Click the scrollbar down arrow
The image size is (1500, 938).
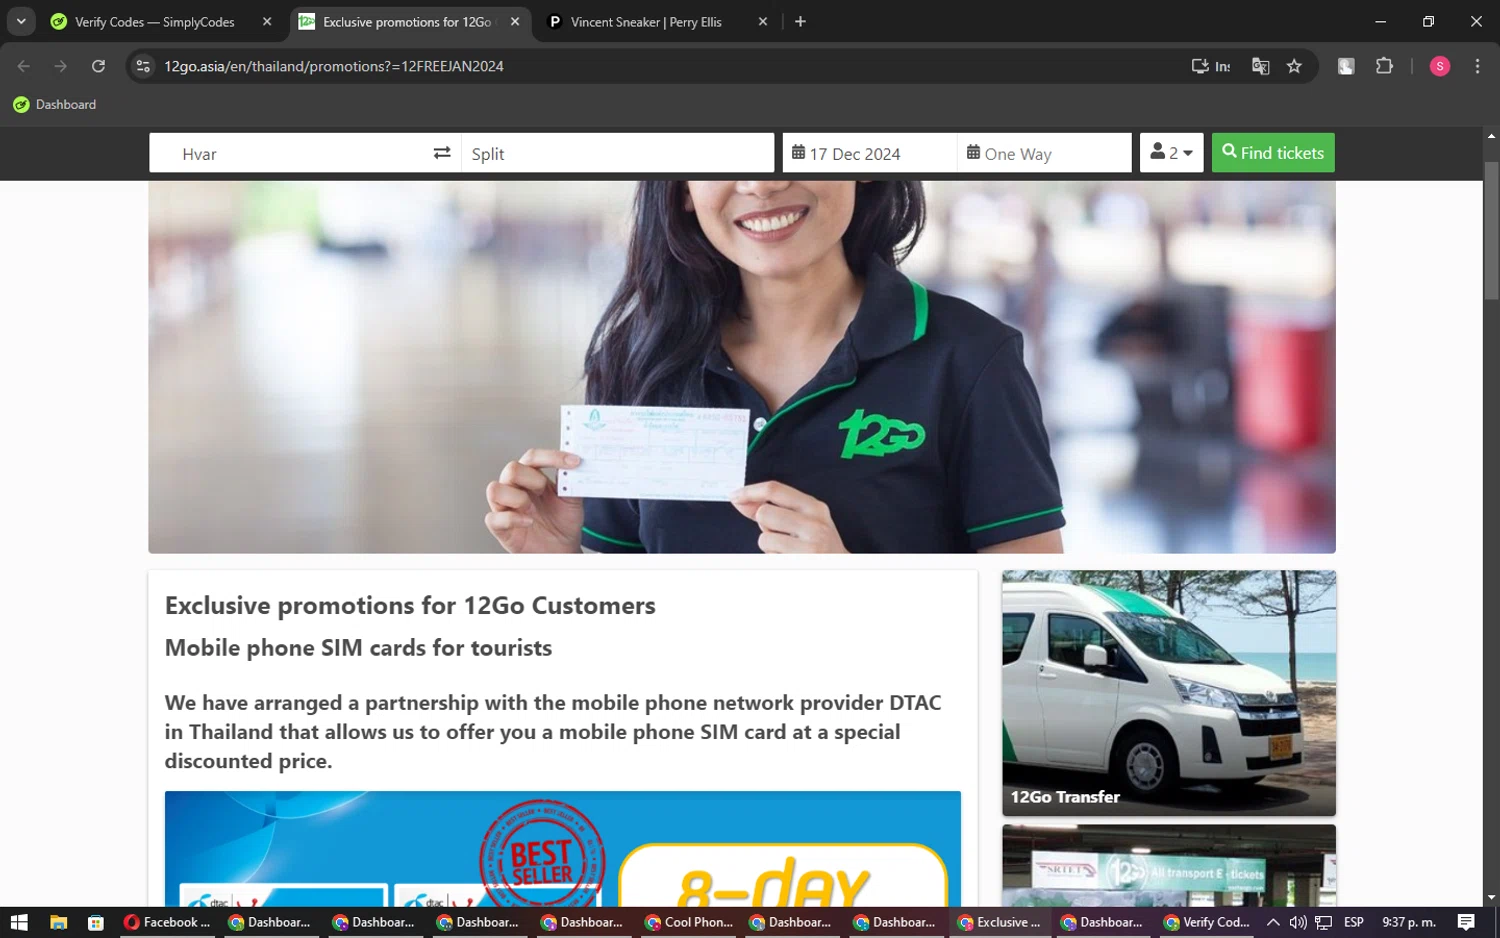(x=1491, y=898)
